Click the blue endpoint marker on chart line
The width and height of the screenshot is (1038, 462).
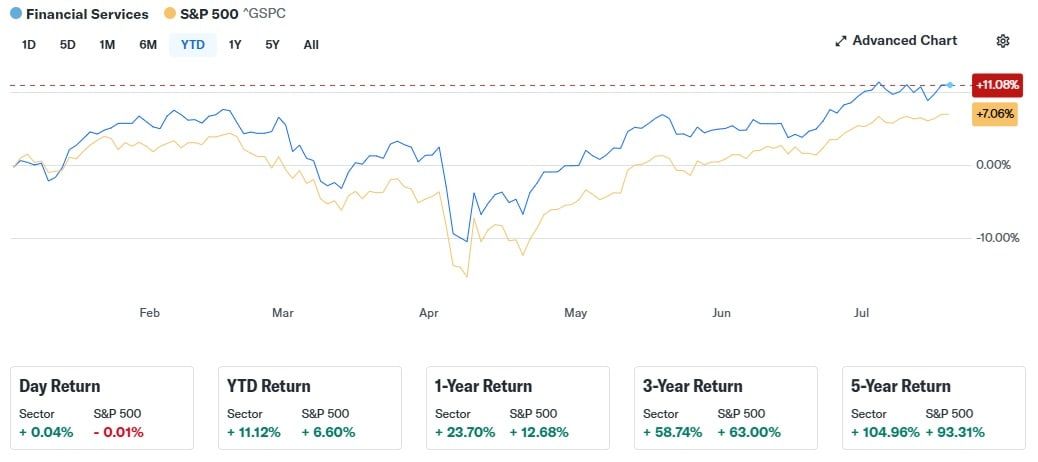[x=950, y=86]
